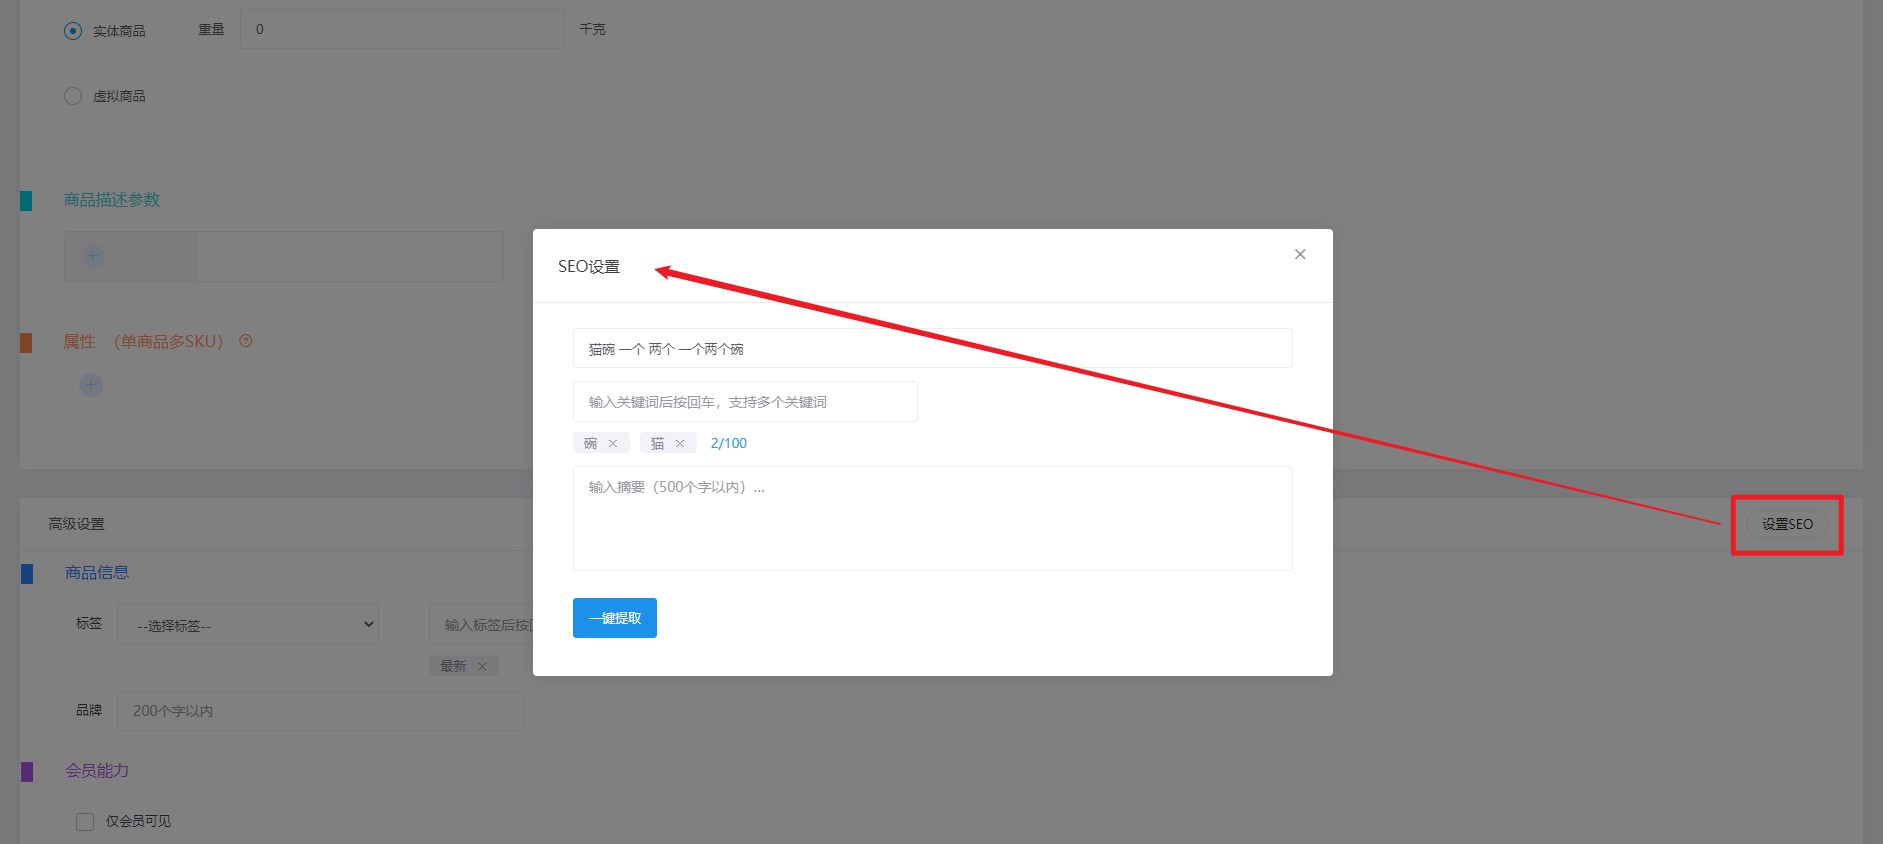Click the 2/100 keyword counter text
Image resolution: width=1883 pixels, height=844 pixels.
click(x=729, y=443)
